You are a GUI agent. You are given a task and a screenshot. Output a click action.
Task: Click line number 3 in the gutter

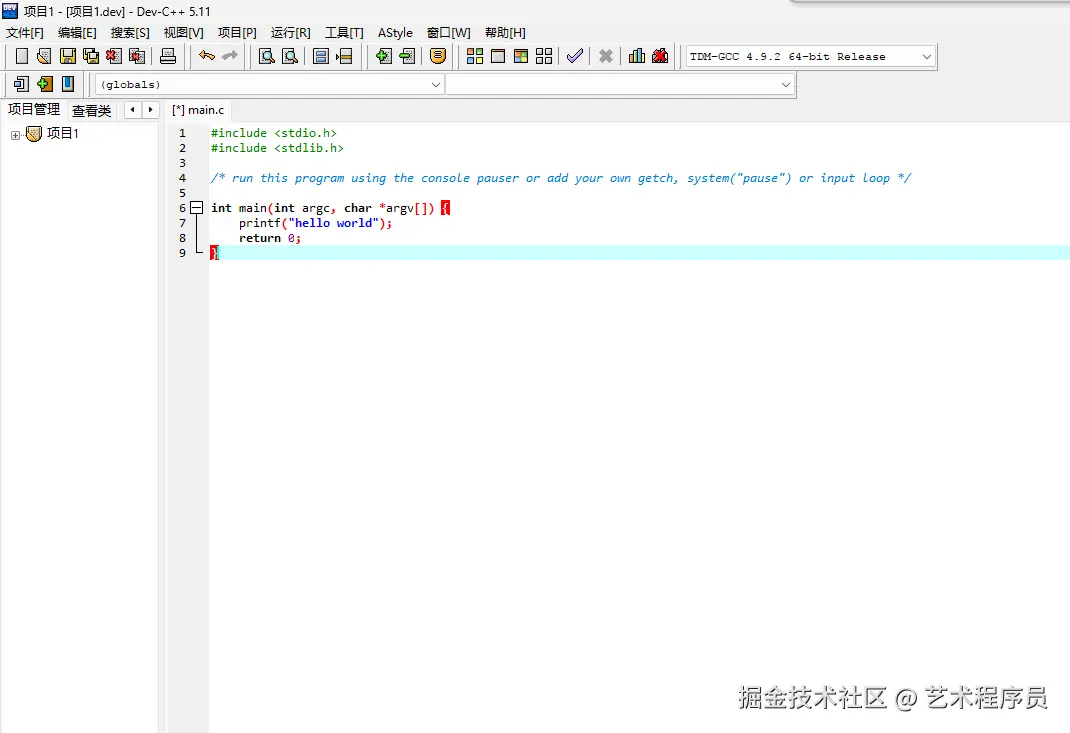point(182,163)
